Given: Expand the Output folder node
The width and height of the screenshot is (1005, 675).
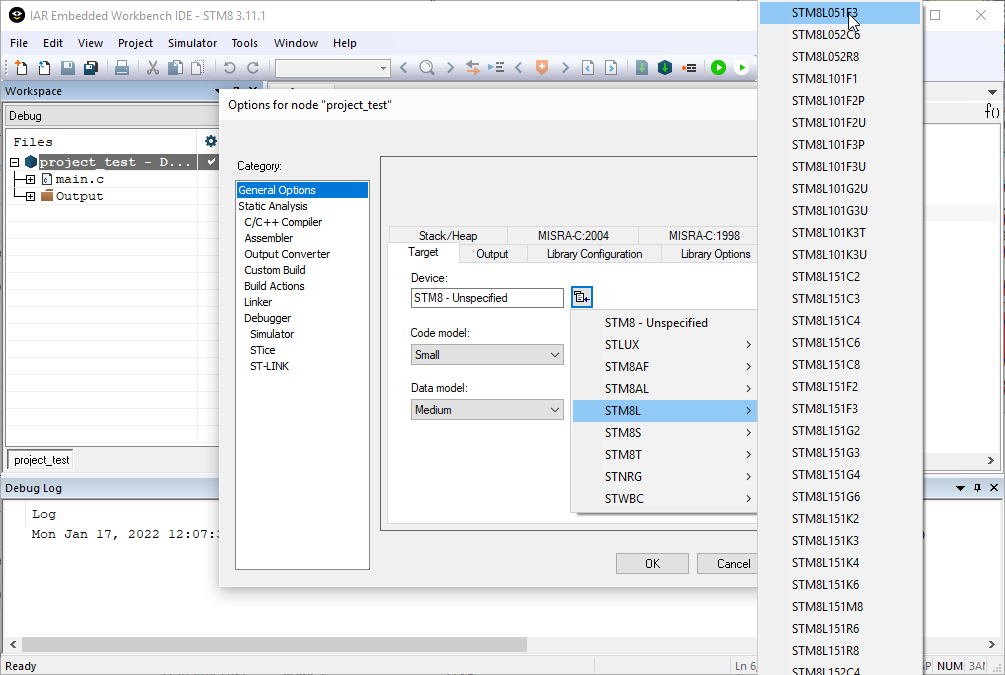Looking at the screenshot, I should tap(30, 196).
